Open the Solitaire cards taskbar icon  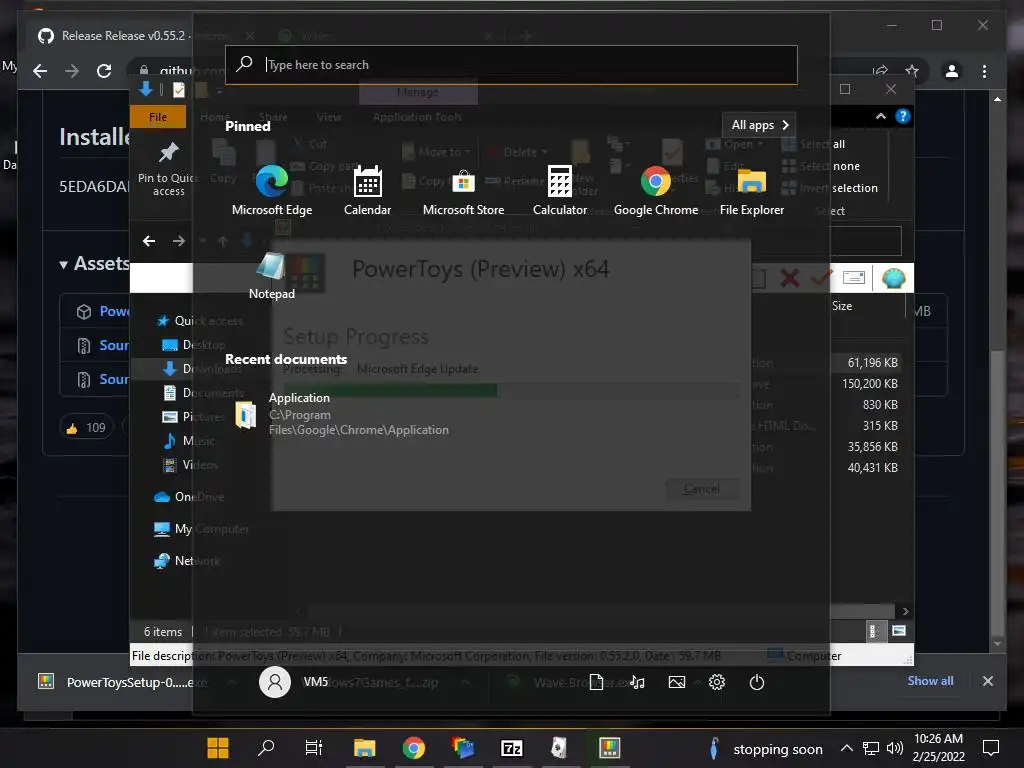coord(559,748)
